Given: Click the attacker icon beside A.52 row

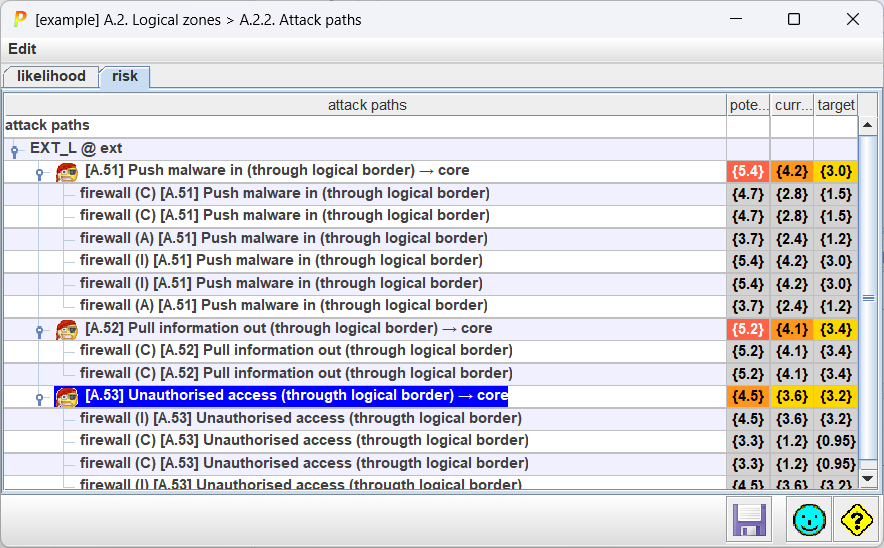Looking at the screenshot, I should 67,329.
